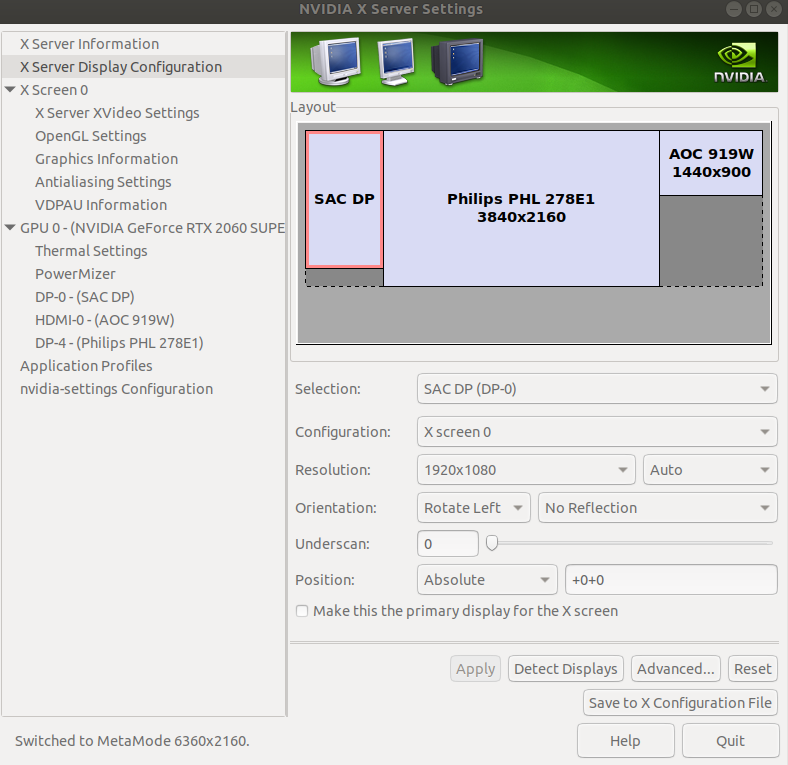Viewport: 788px width, 765px height.
Task: Open X Server Information page
Action: coord(89,44)
